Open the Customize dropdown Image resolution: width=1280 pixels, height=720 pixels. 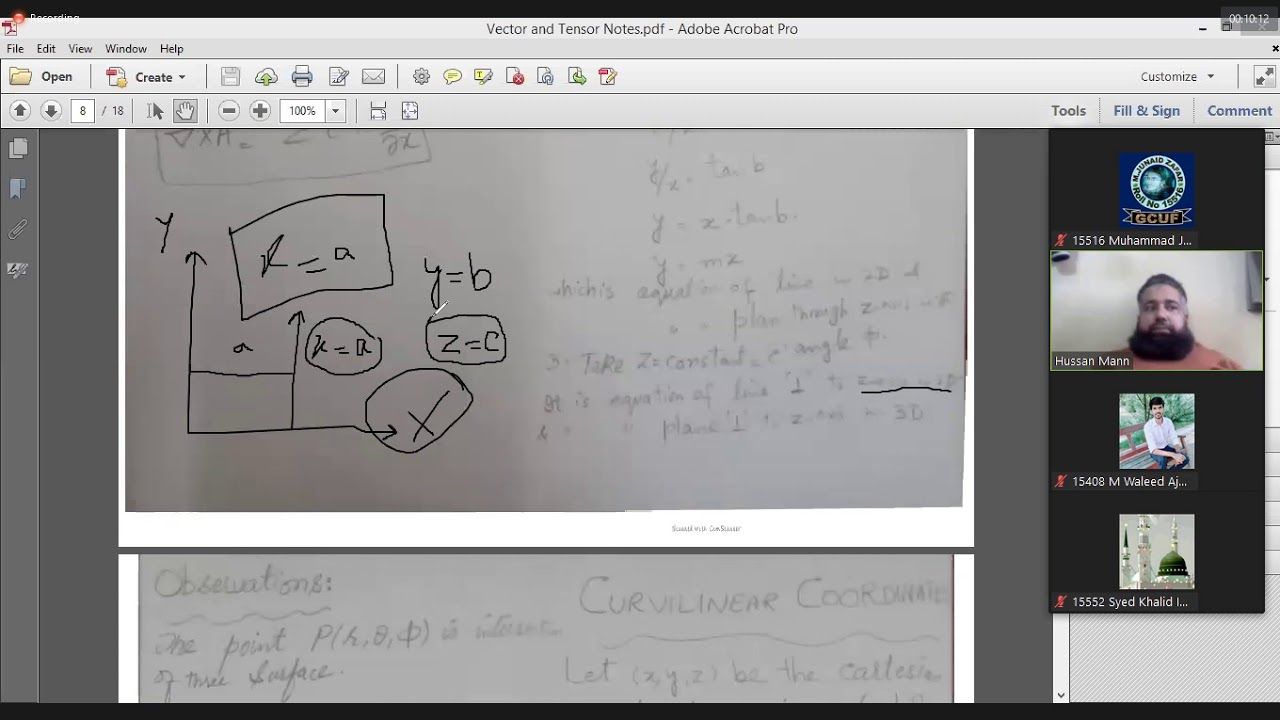[x=1177, y=77]
